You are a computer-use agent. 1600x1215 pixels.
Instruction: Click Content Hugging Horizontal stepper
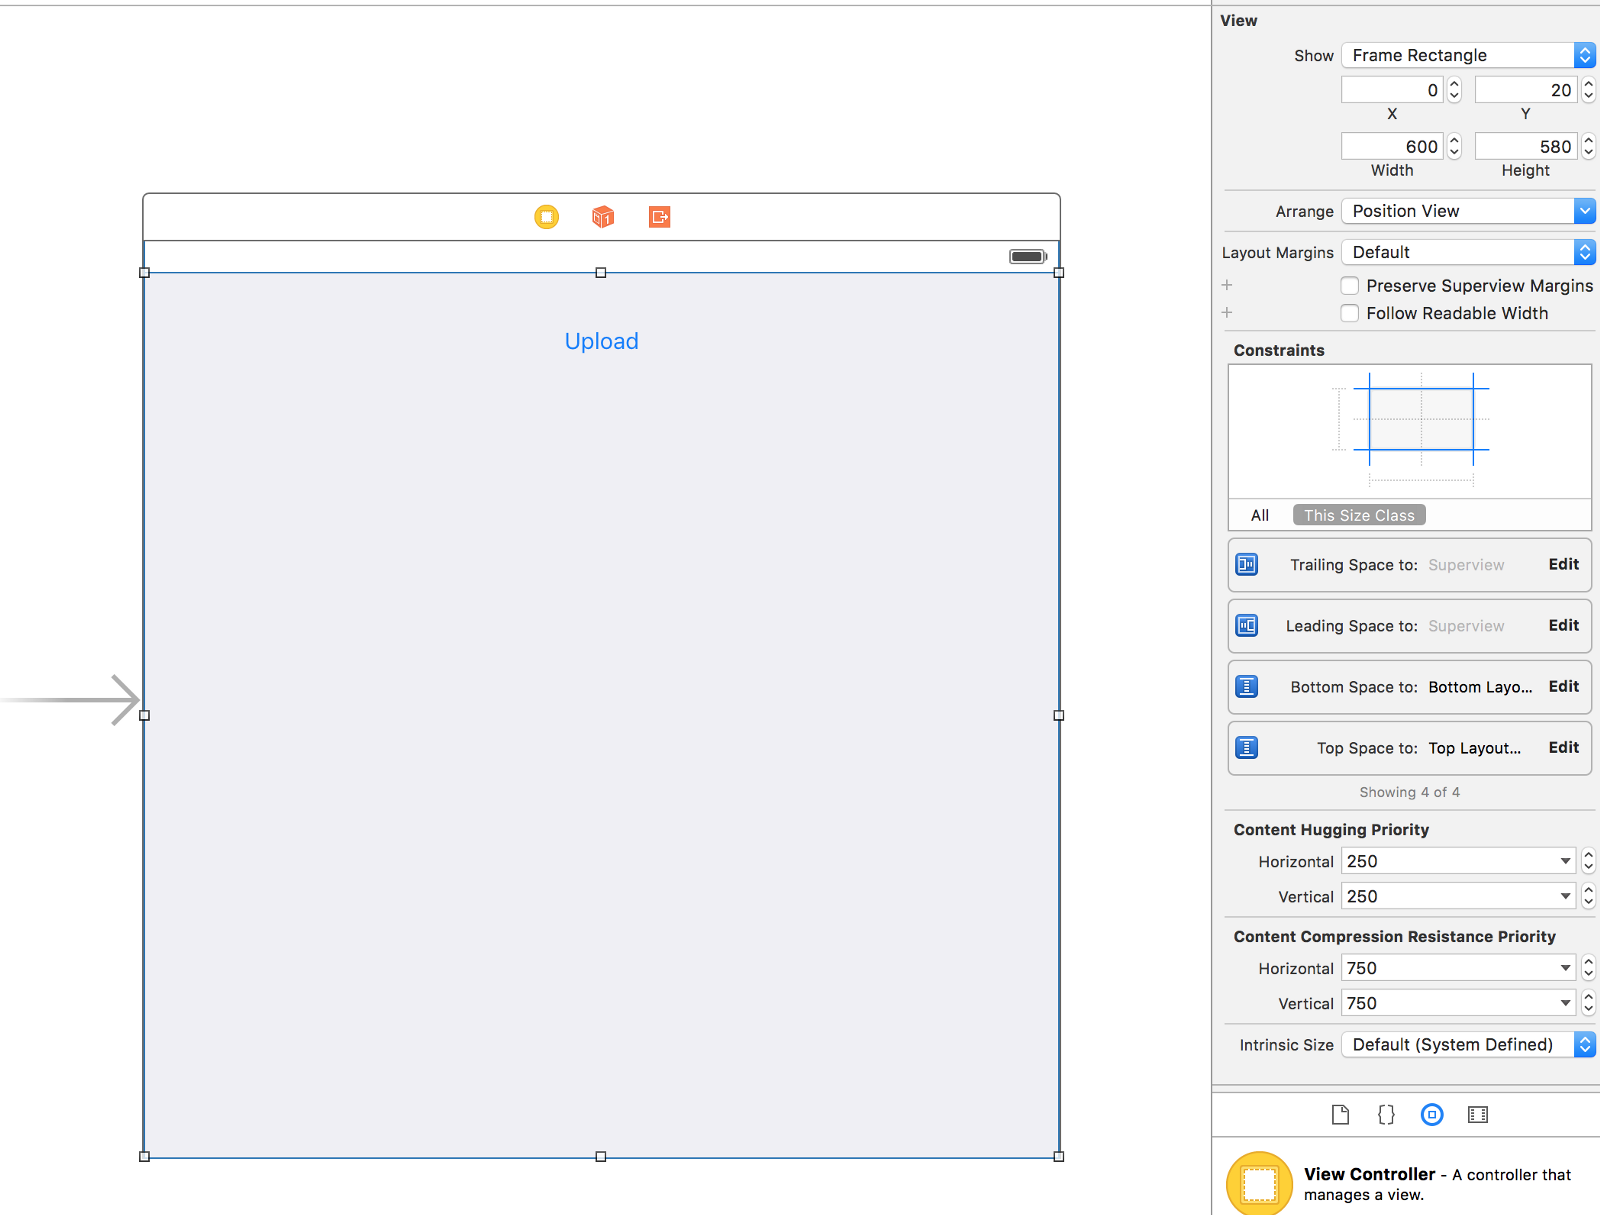point(1589,861)
